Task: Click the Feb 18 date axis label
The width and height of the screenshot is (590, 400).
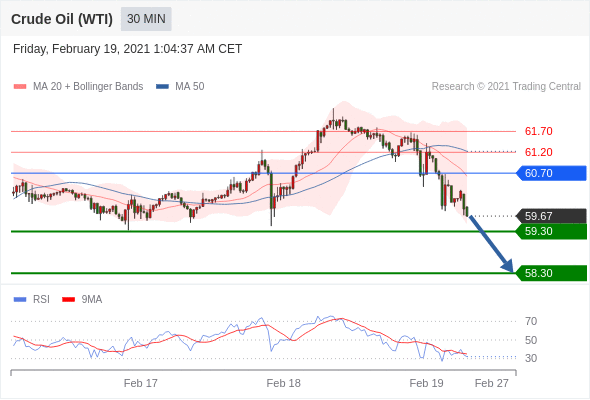Action: coord(283,383)
